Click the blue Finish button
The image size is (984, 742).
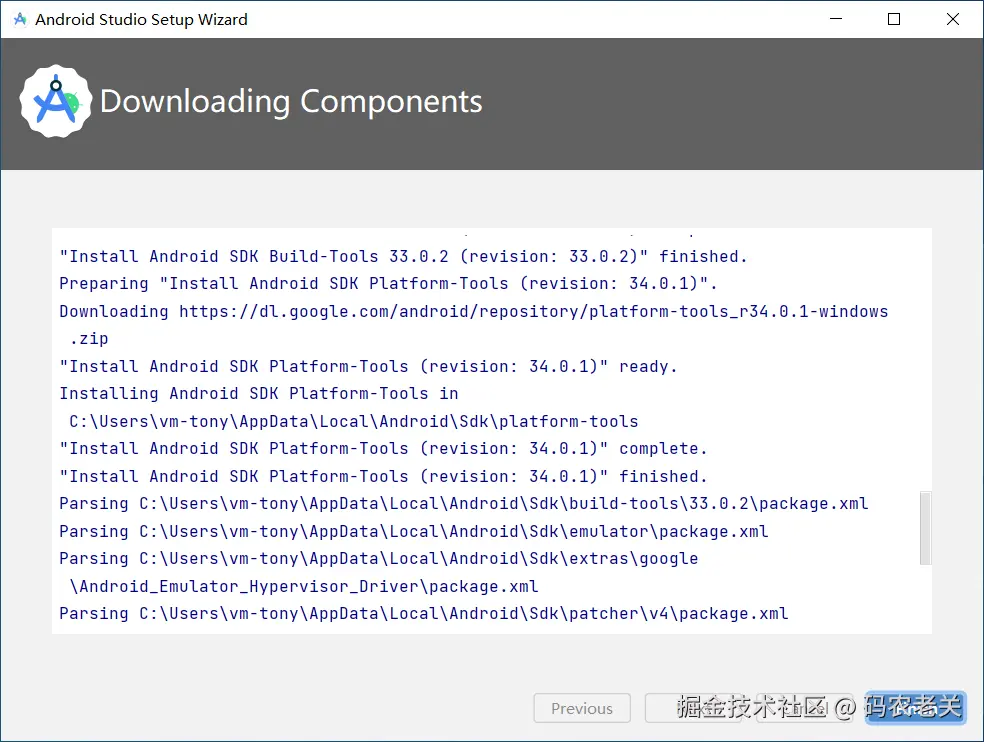tap(916, 708)
